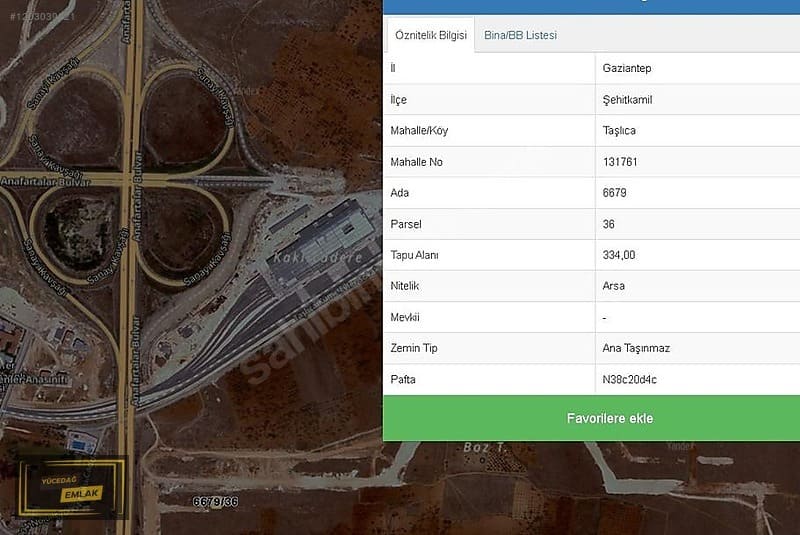Switch to the Öznitelik Bilgisi tab
This screenshot has height=535, width=800.
[x=430, y=35]
